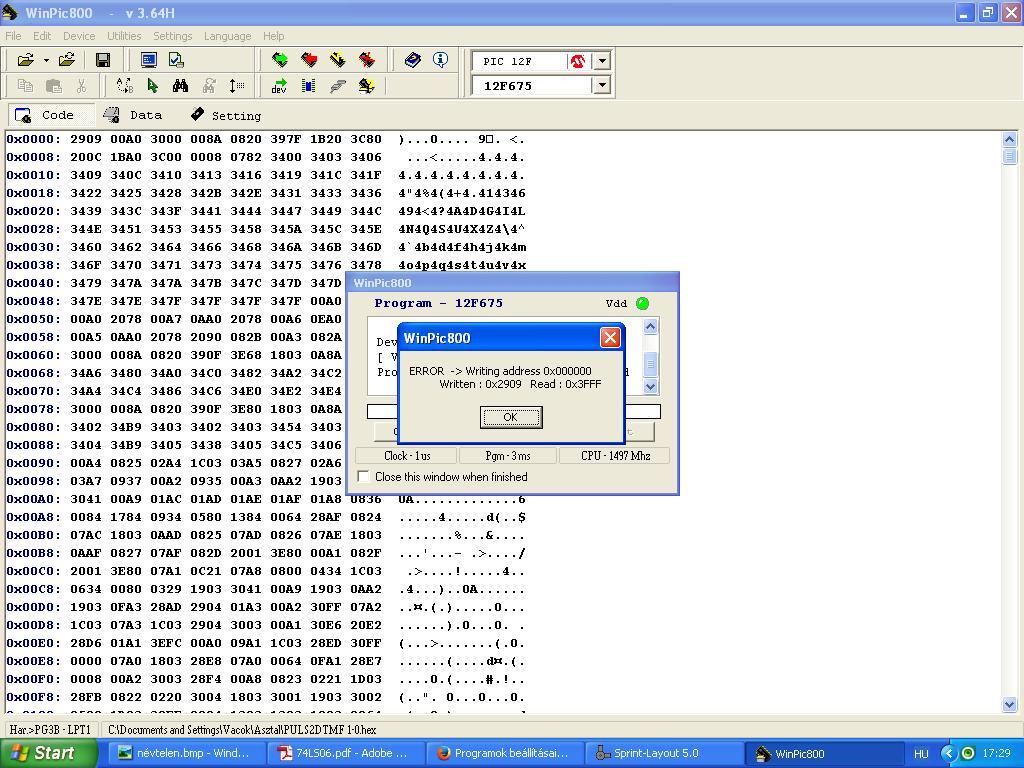Viewport: 1024px width, 768px height.
Task: Click the hex view scrollbar down arrow
Action: coord(1009,705)
